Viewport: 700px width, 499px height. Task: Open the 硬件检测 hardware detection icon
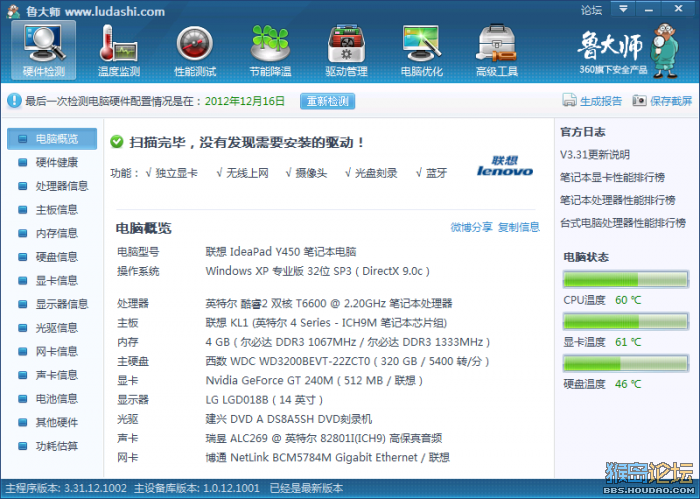(44, 50)
